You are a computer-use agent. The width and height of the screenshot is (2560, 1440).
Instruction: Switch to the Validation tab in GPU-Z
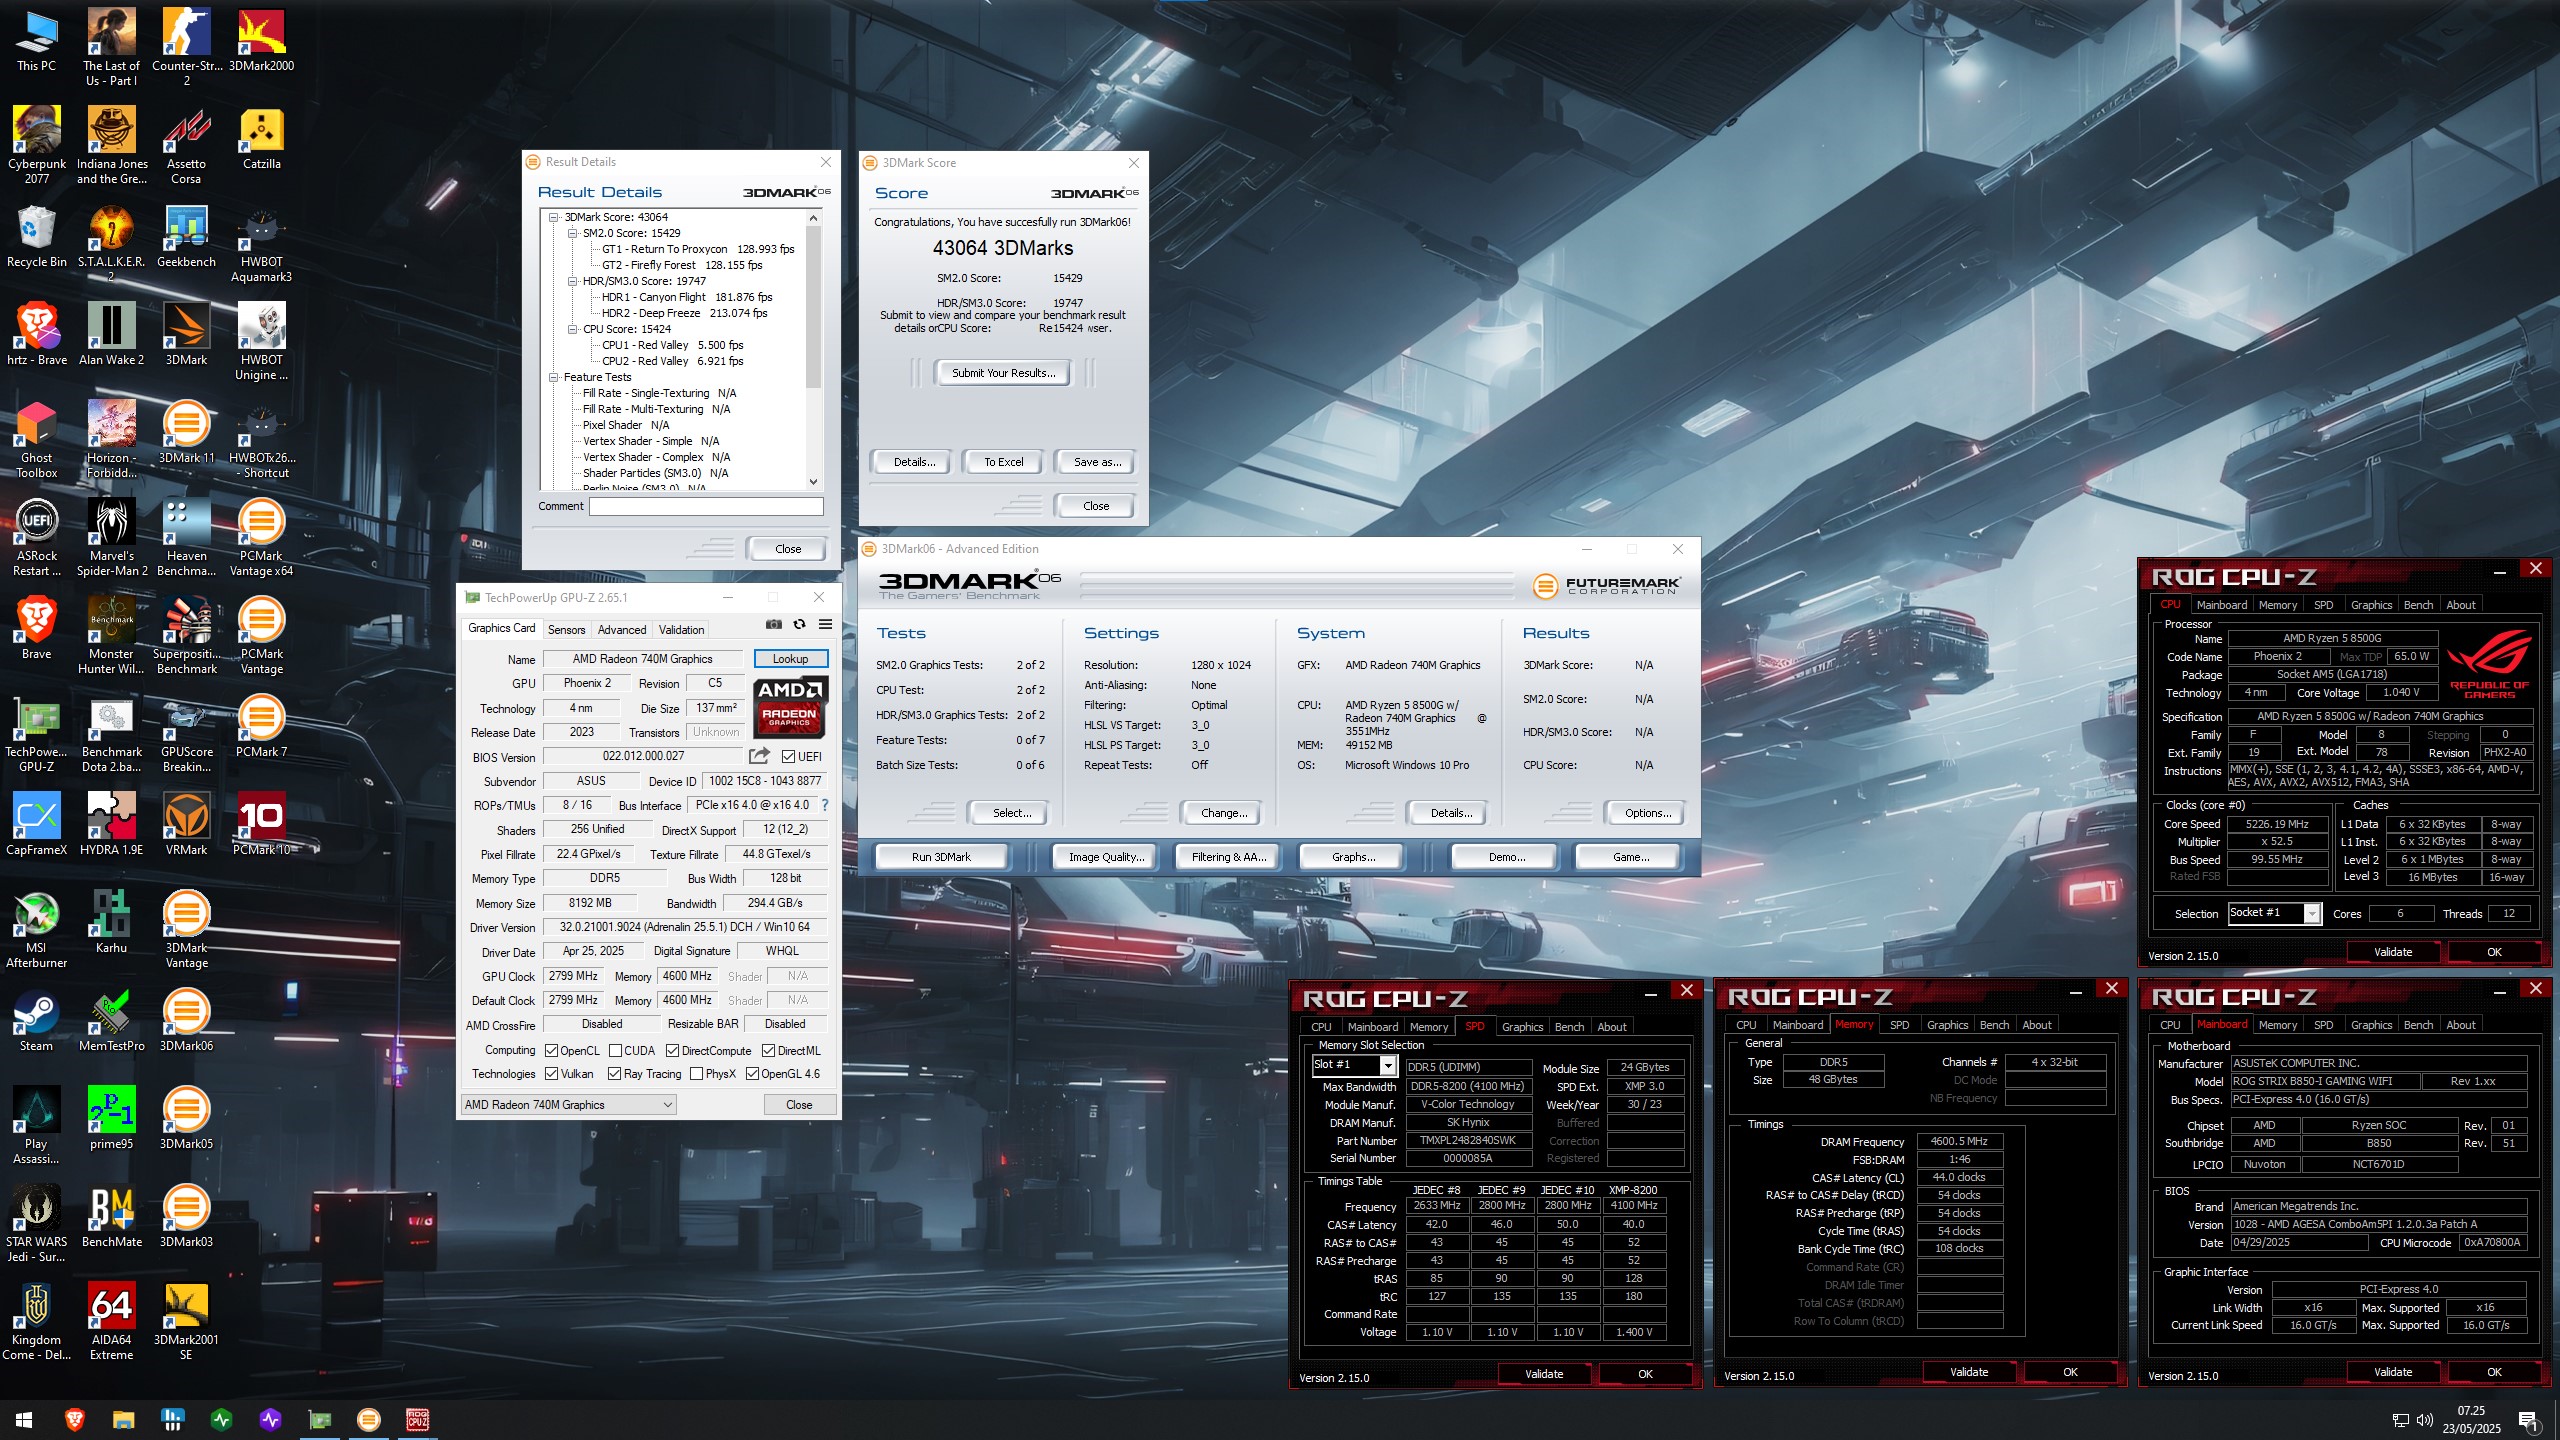coord(681,630)
